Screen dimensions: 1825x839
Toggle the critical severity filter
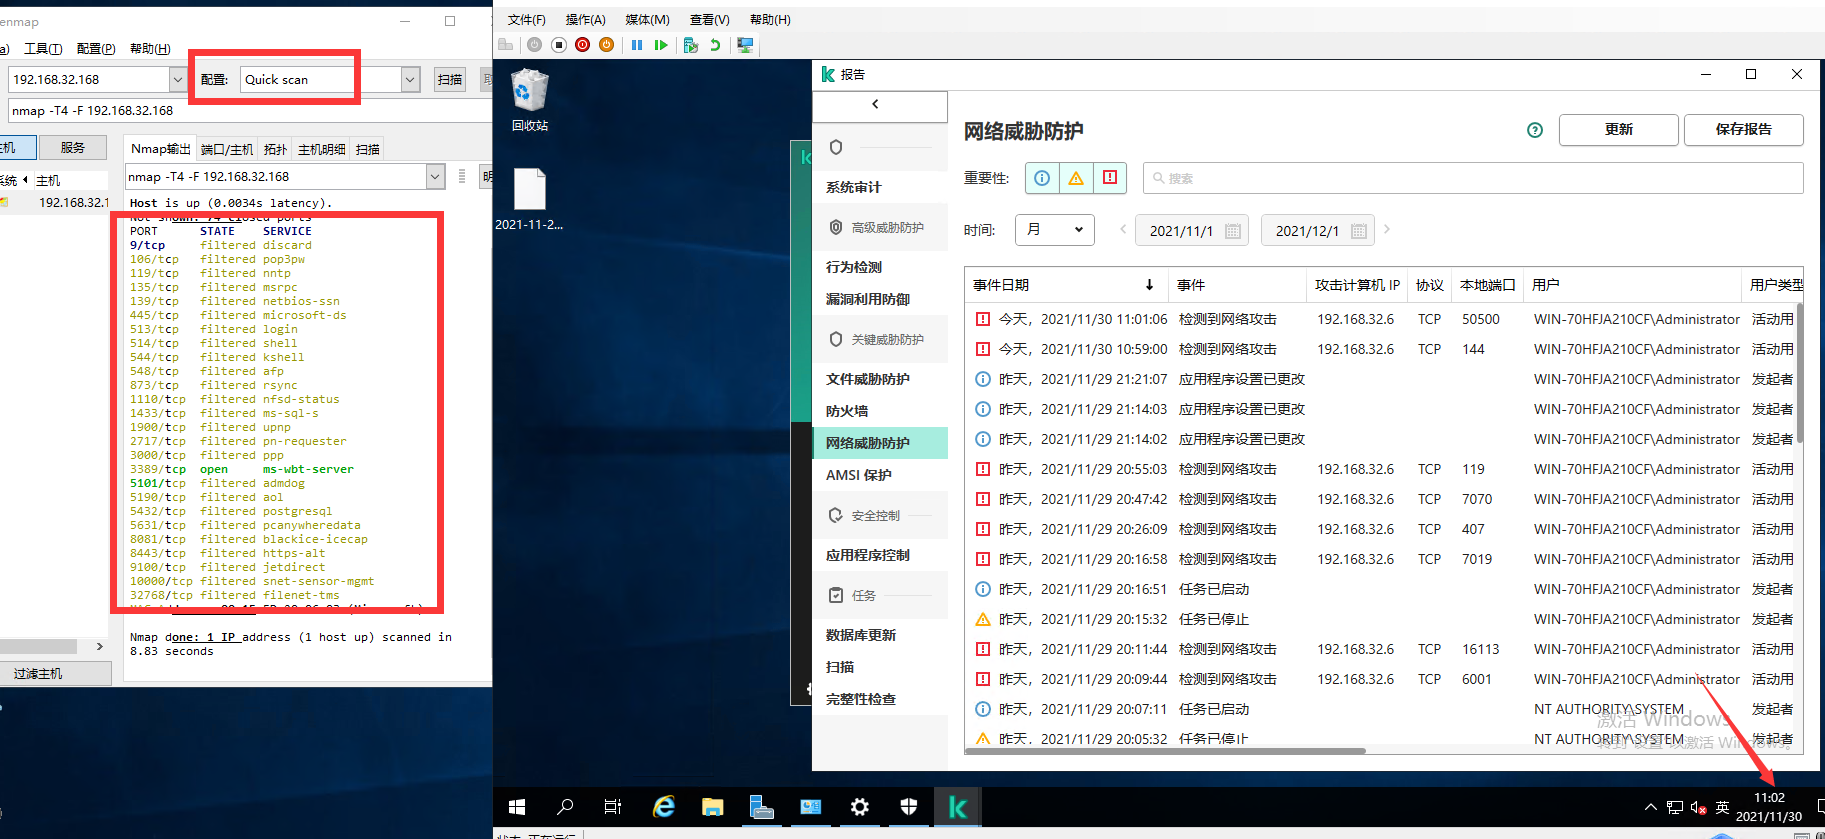[1110, 178]
